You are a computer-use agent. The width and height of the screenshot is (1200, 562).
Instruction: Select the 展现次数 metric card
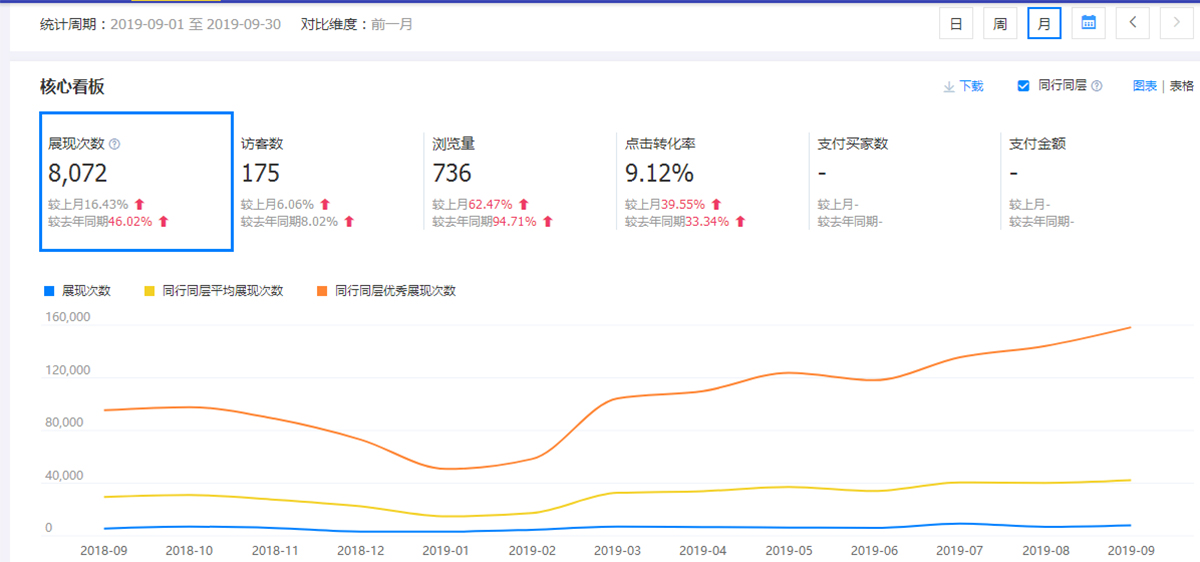(137, 182)
